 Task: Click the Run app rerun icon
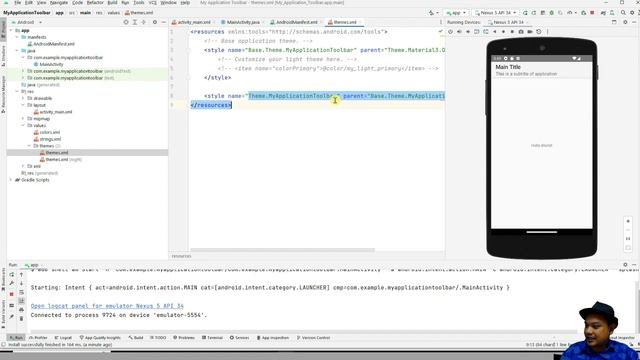[525, 13]
